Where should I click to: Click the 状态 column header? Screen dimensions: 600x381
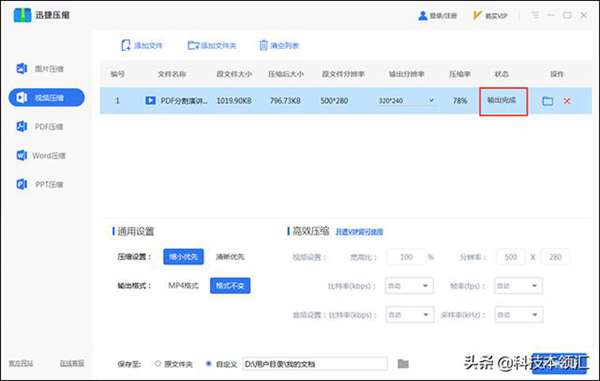point(501,74)
